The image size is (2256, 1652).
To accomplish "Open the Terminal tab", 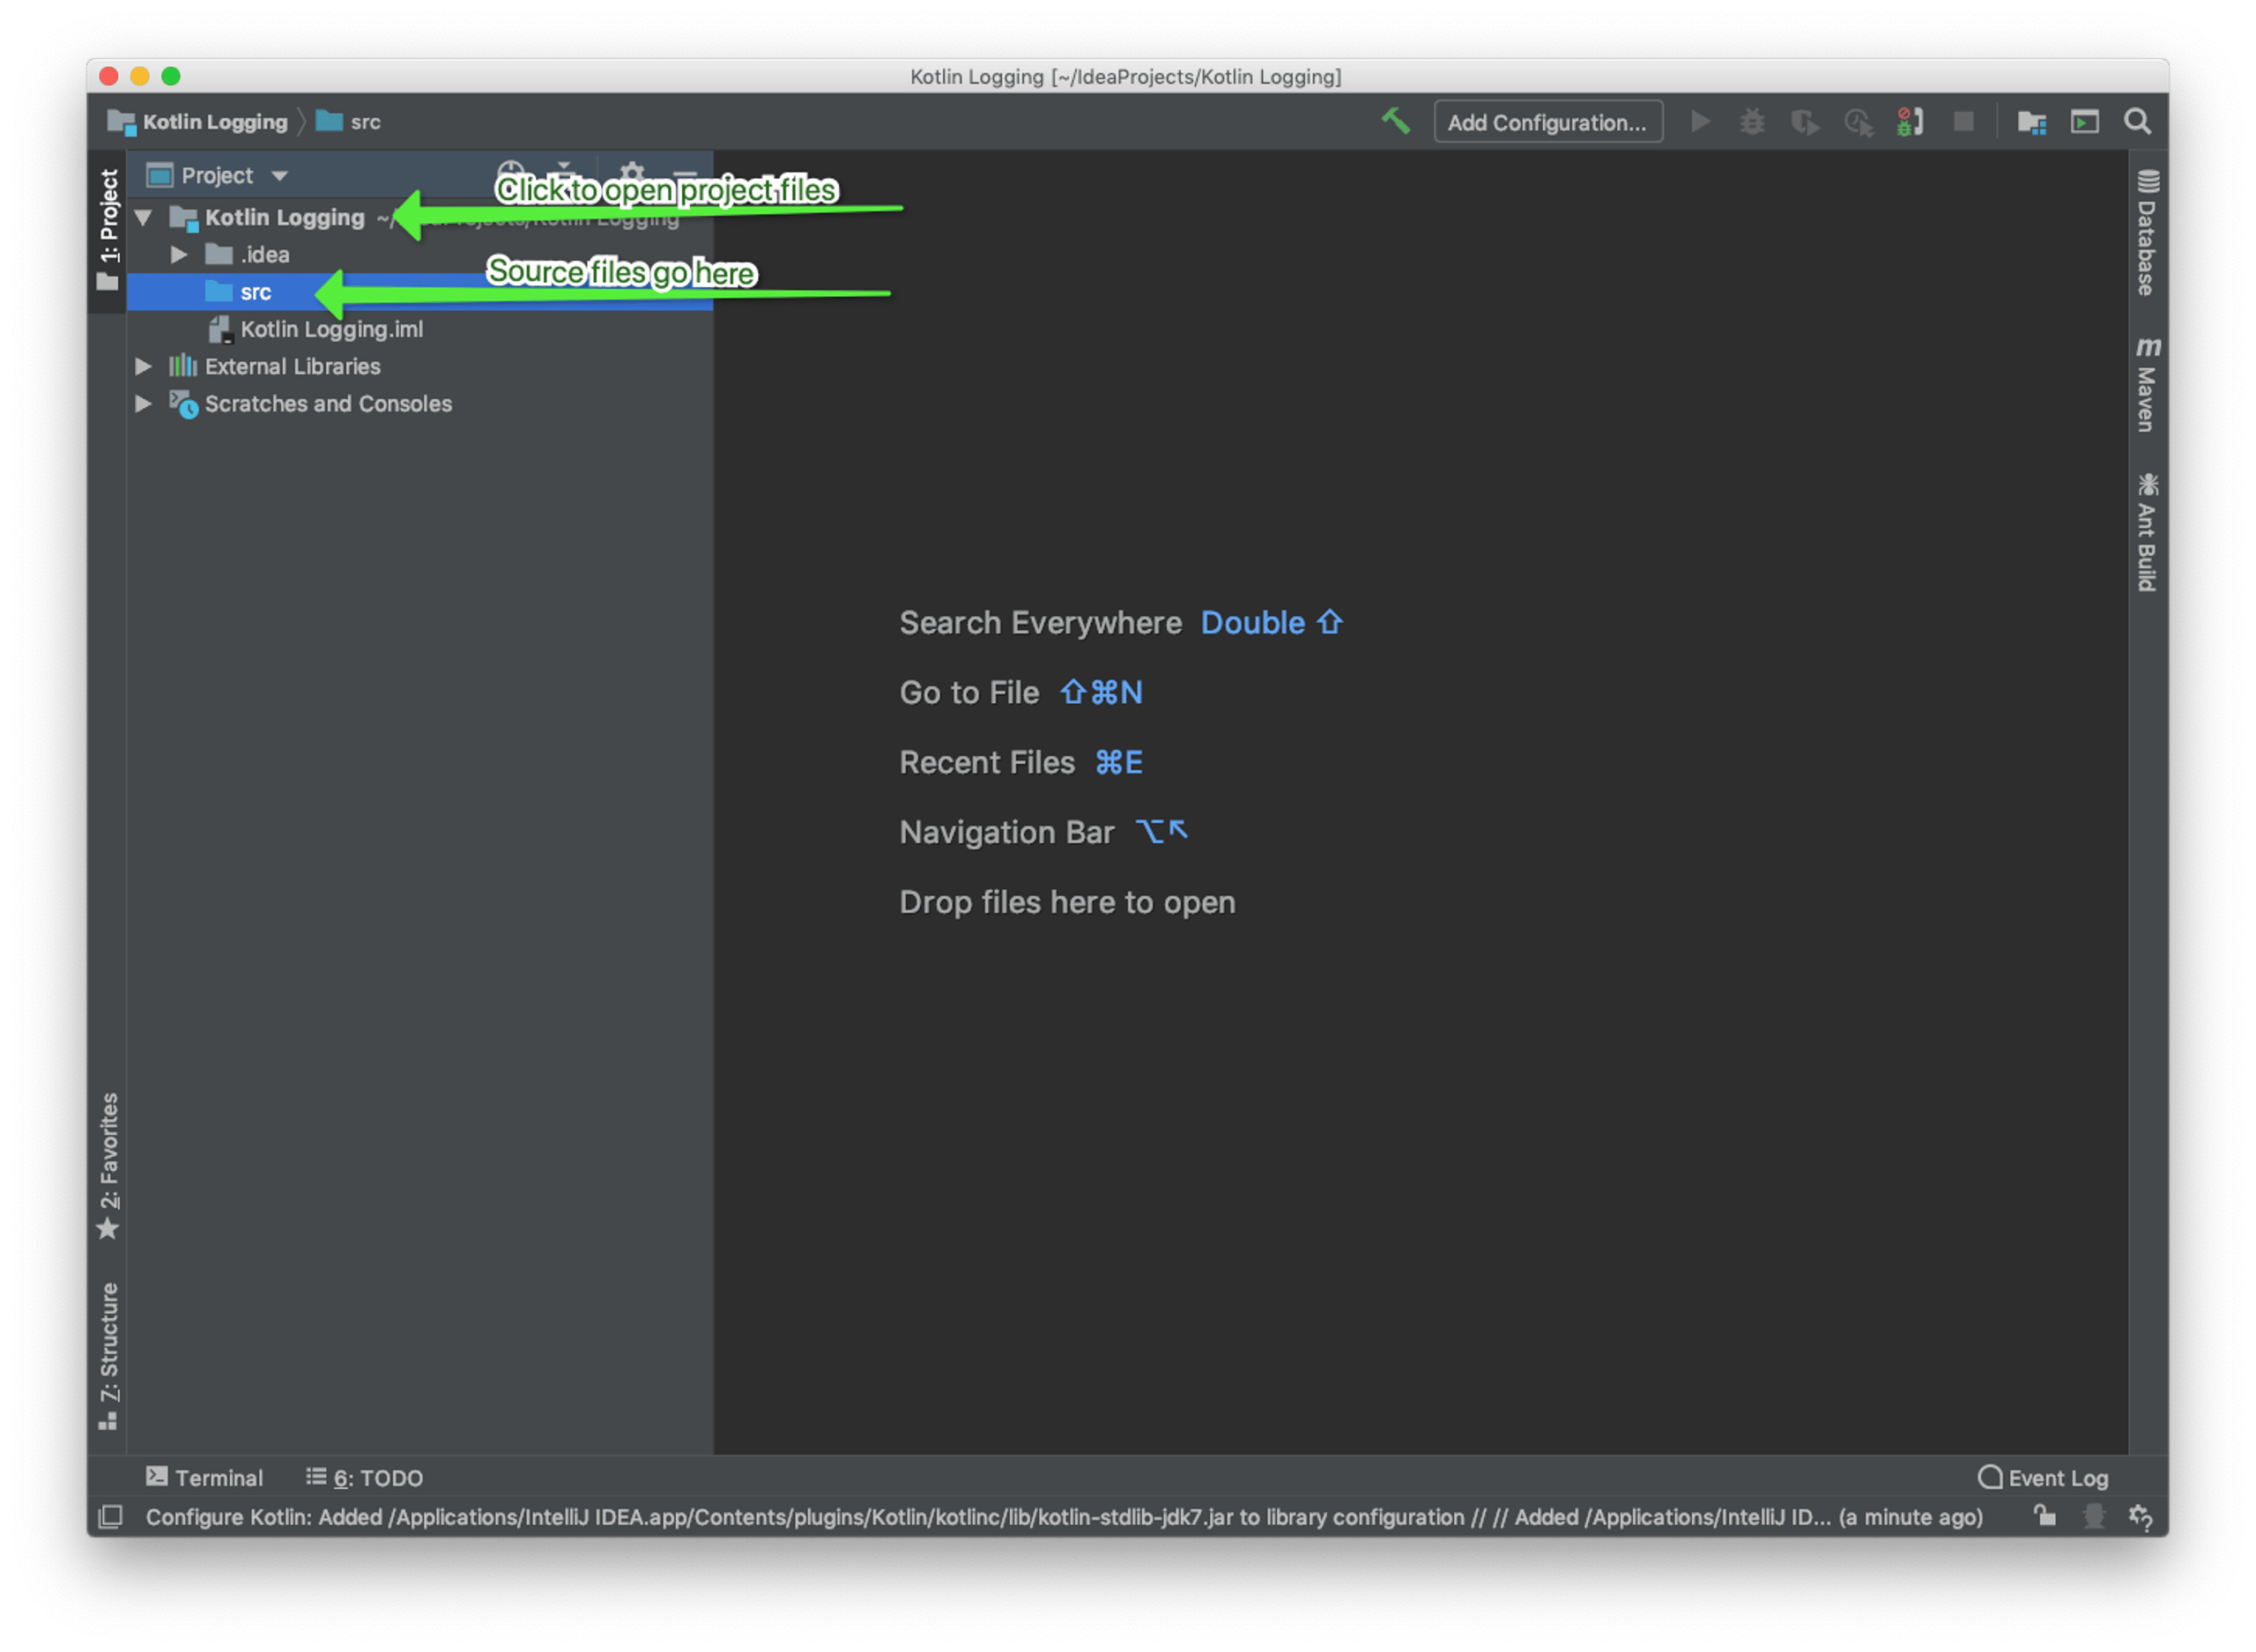I will click(x=204, y=1477).
